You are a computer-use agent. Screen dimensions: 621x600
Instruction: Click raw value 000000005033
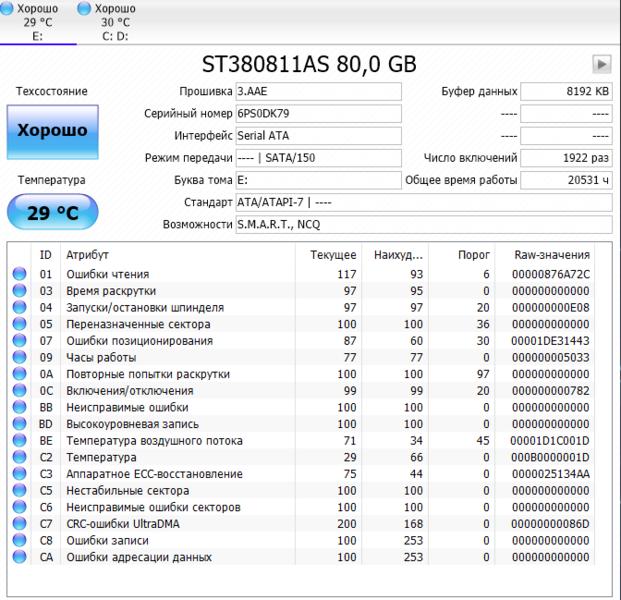tap(551, 357)
